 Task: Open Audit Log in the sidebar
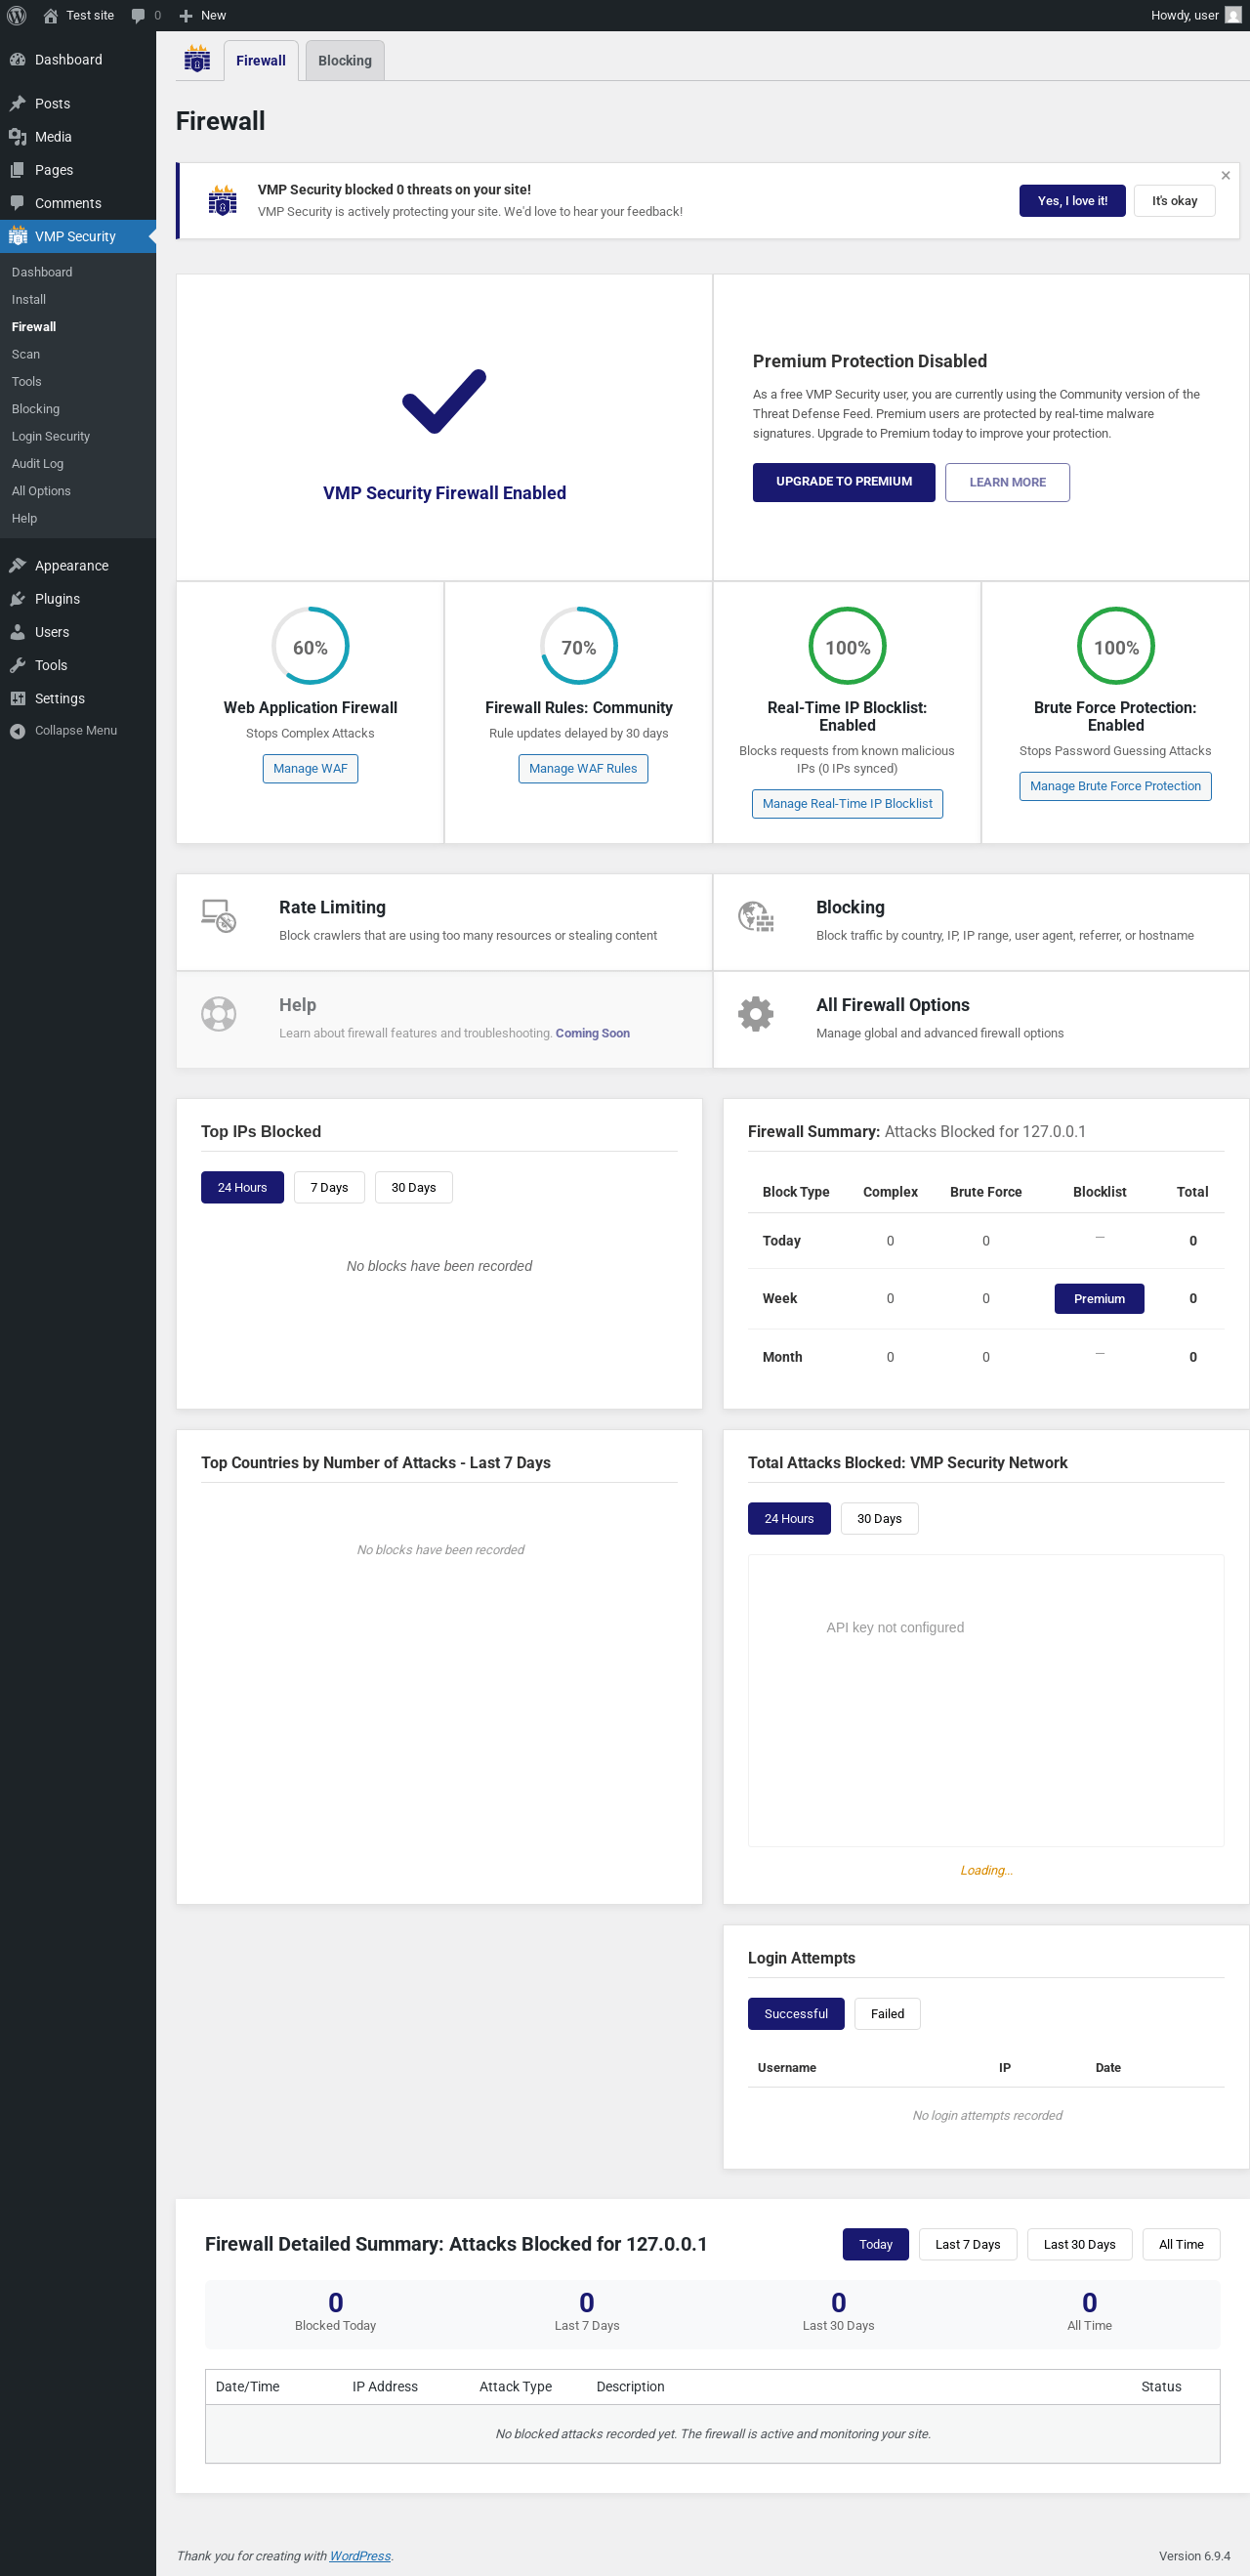38,464
